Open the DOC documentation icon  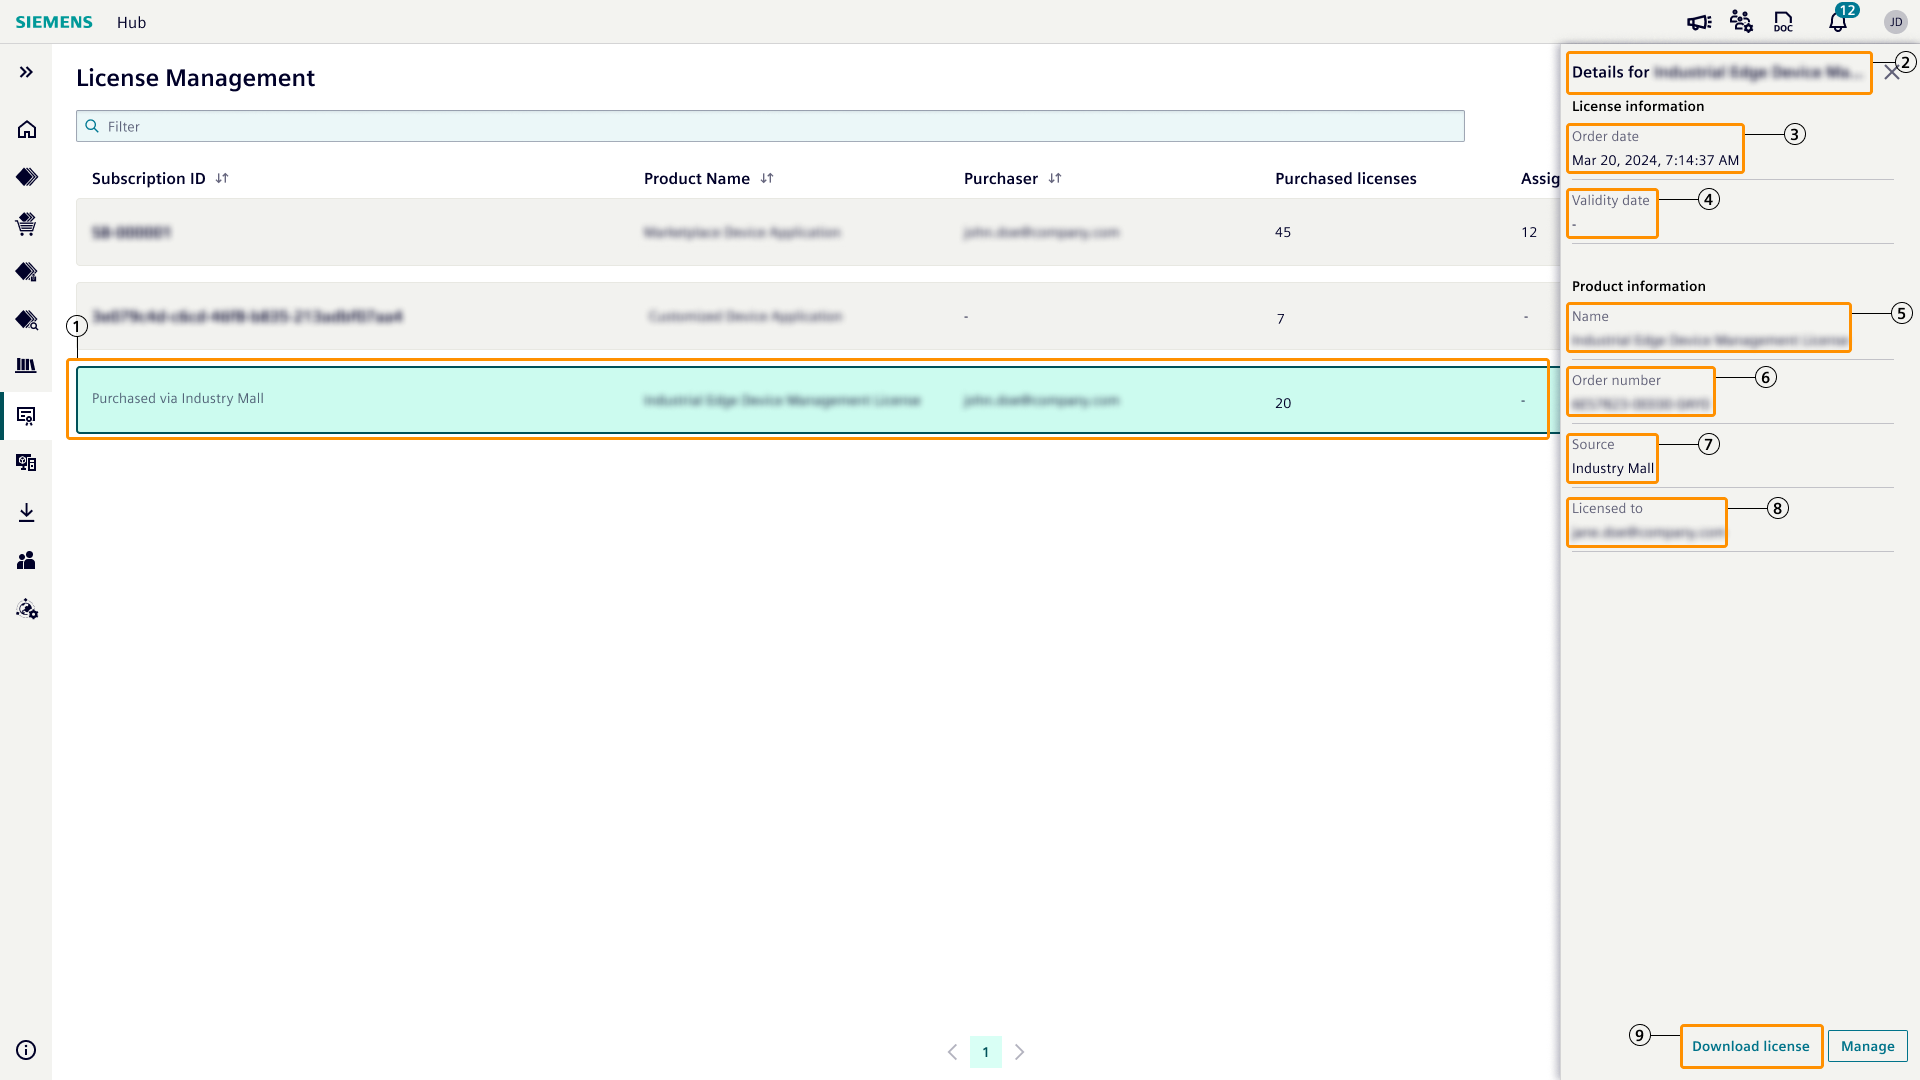point(1783,22)
